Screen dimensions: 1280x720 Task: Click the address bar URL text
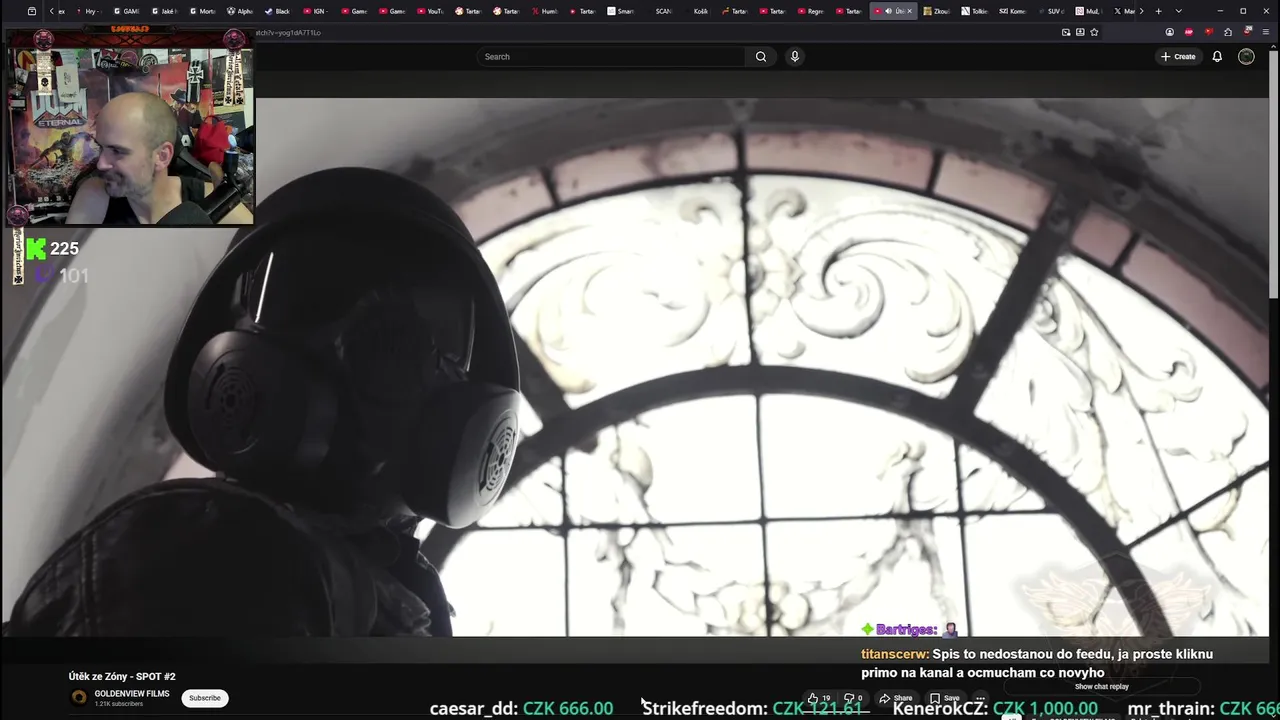[x=288, y=32]
